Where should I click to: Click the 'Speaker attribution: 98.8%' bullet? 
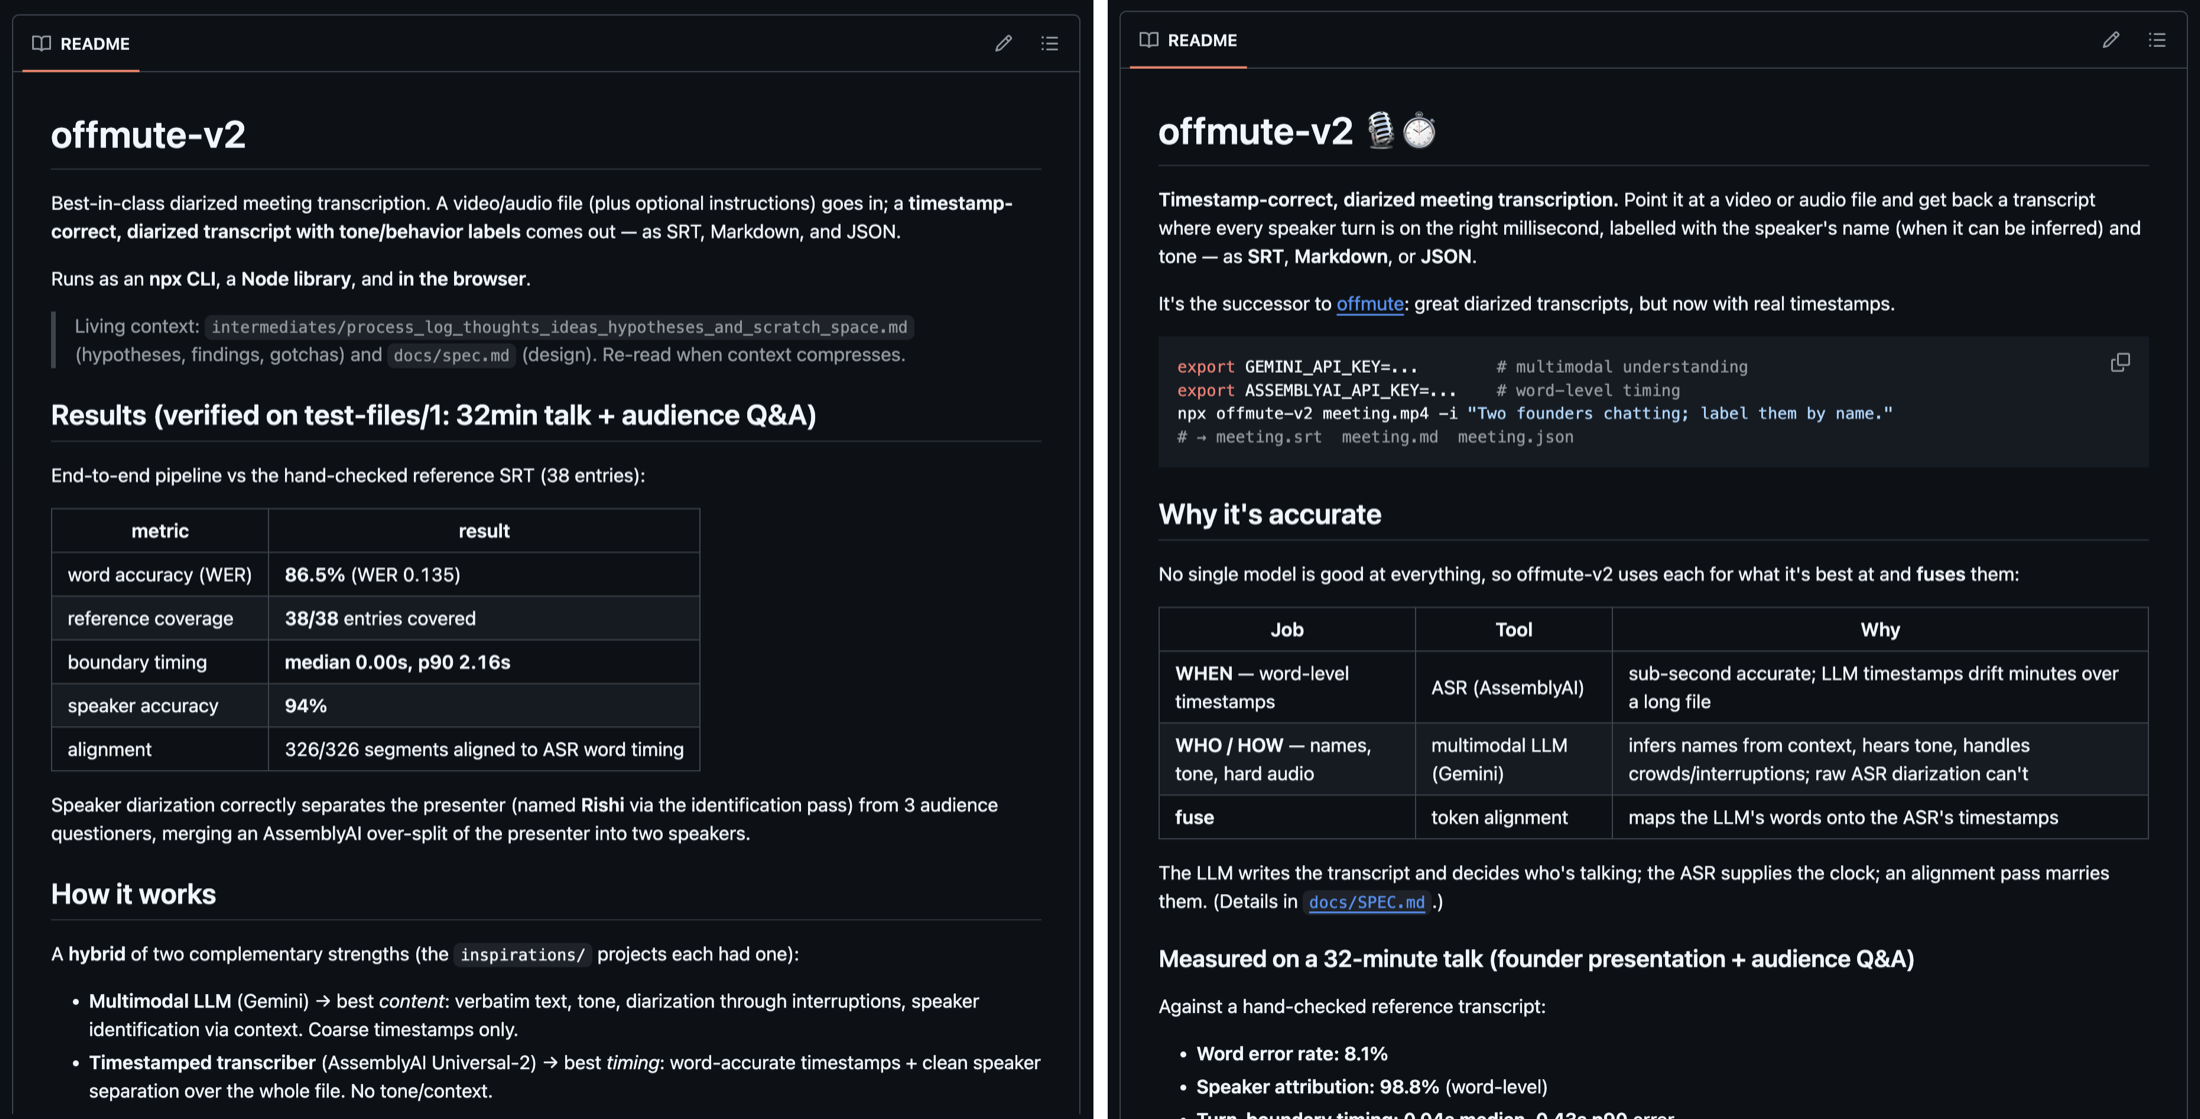coord(1372,1086)
